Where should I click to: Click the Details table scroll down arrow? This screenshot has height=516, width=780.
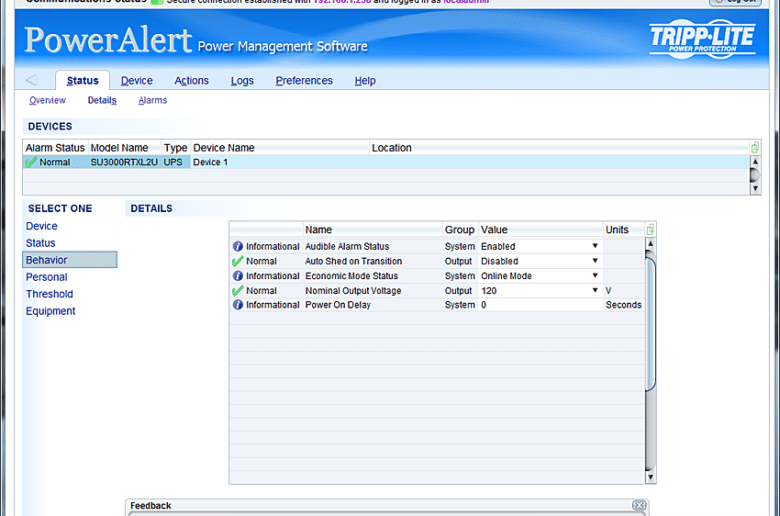coord(650,477)
